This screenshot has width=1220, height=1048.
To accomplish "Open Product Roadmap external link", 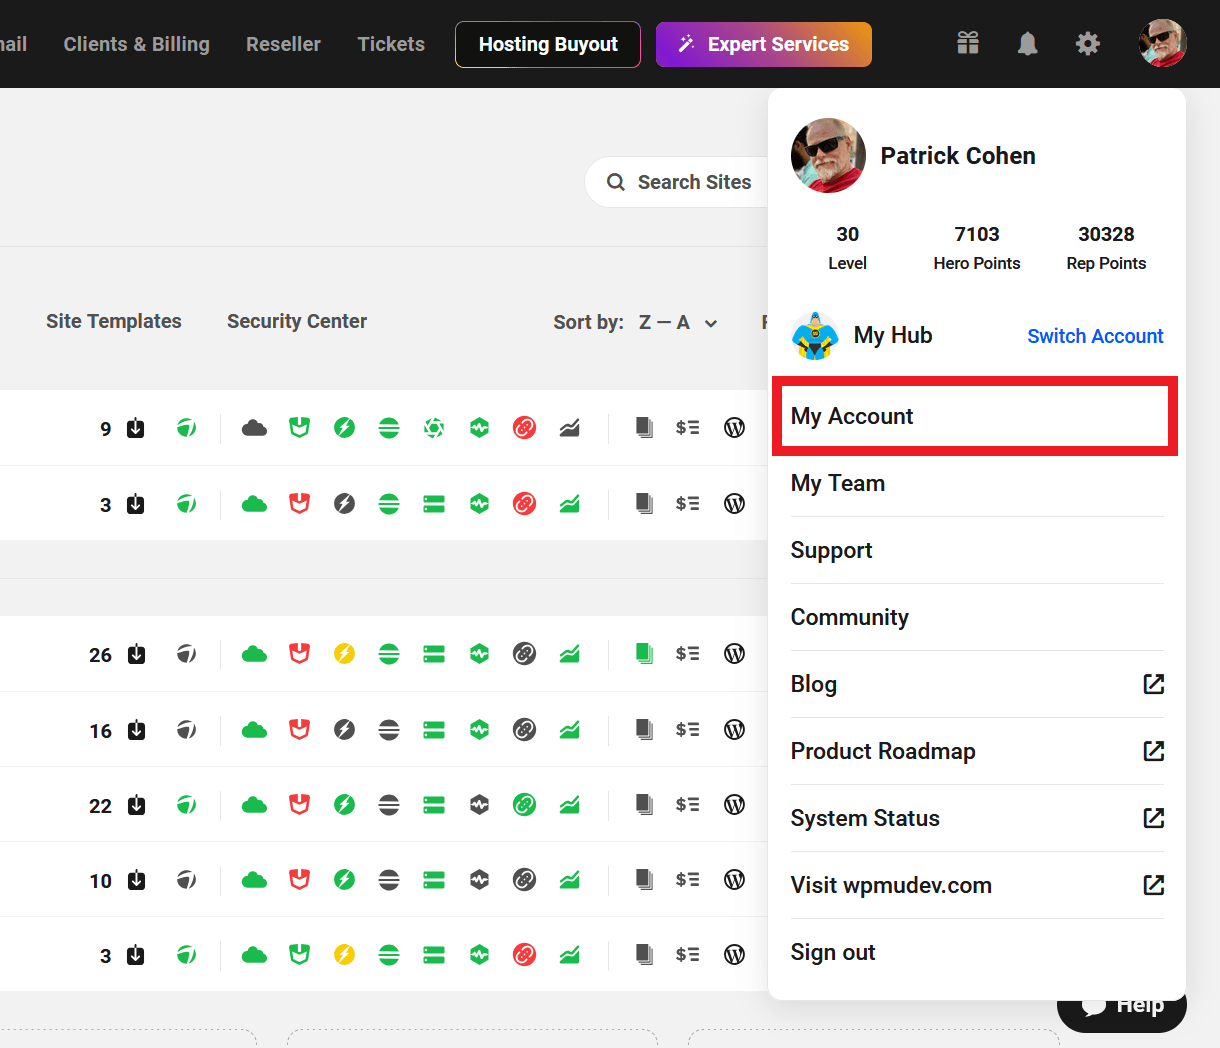I will point(977,751).
